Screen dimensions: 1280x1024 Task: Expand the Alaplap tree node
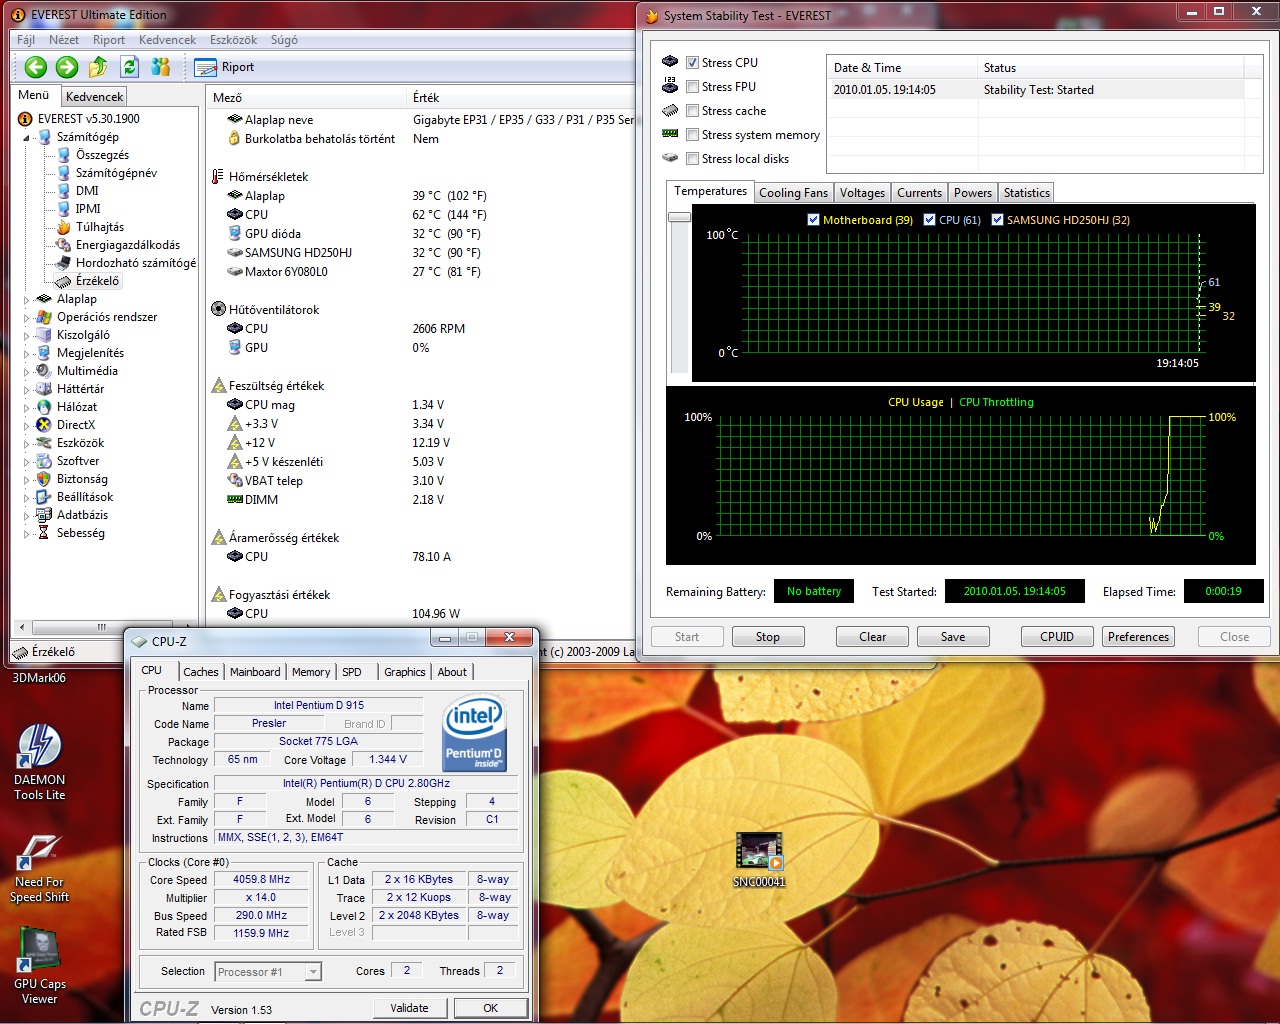[x=27, y=299]
